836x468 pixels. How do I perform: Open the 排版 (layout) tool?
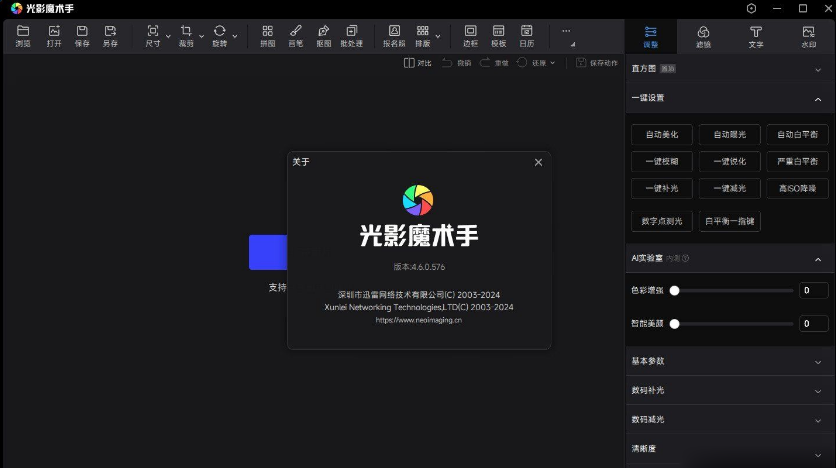(423, 36)
